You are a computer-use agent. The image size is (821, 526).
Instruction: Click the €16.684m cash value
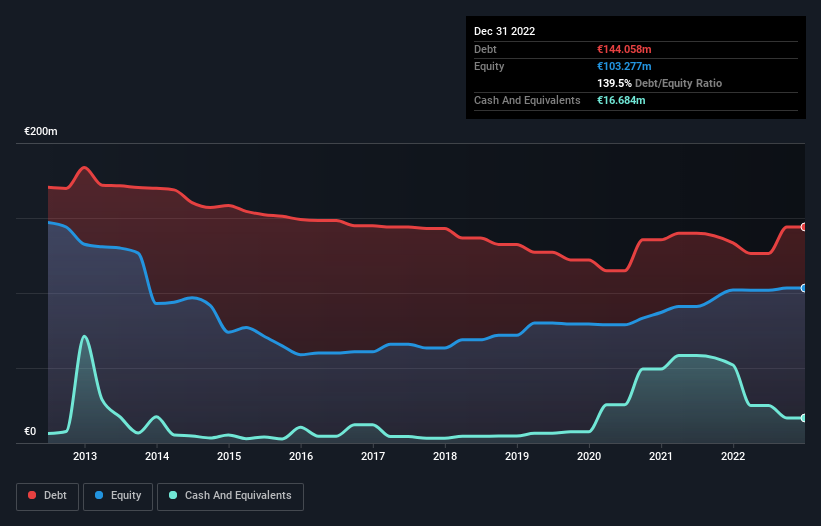tap(621, 100)
